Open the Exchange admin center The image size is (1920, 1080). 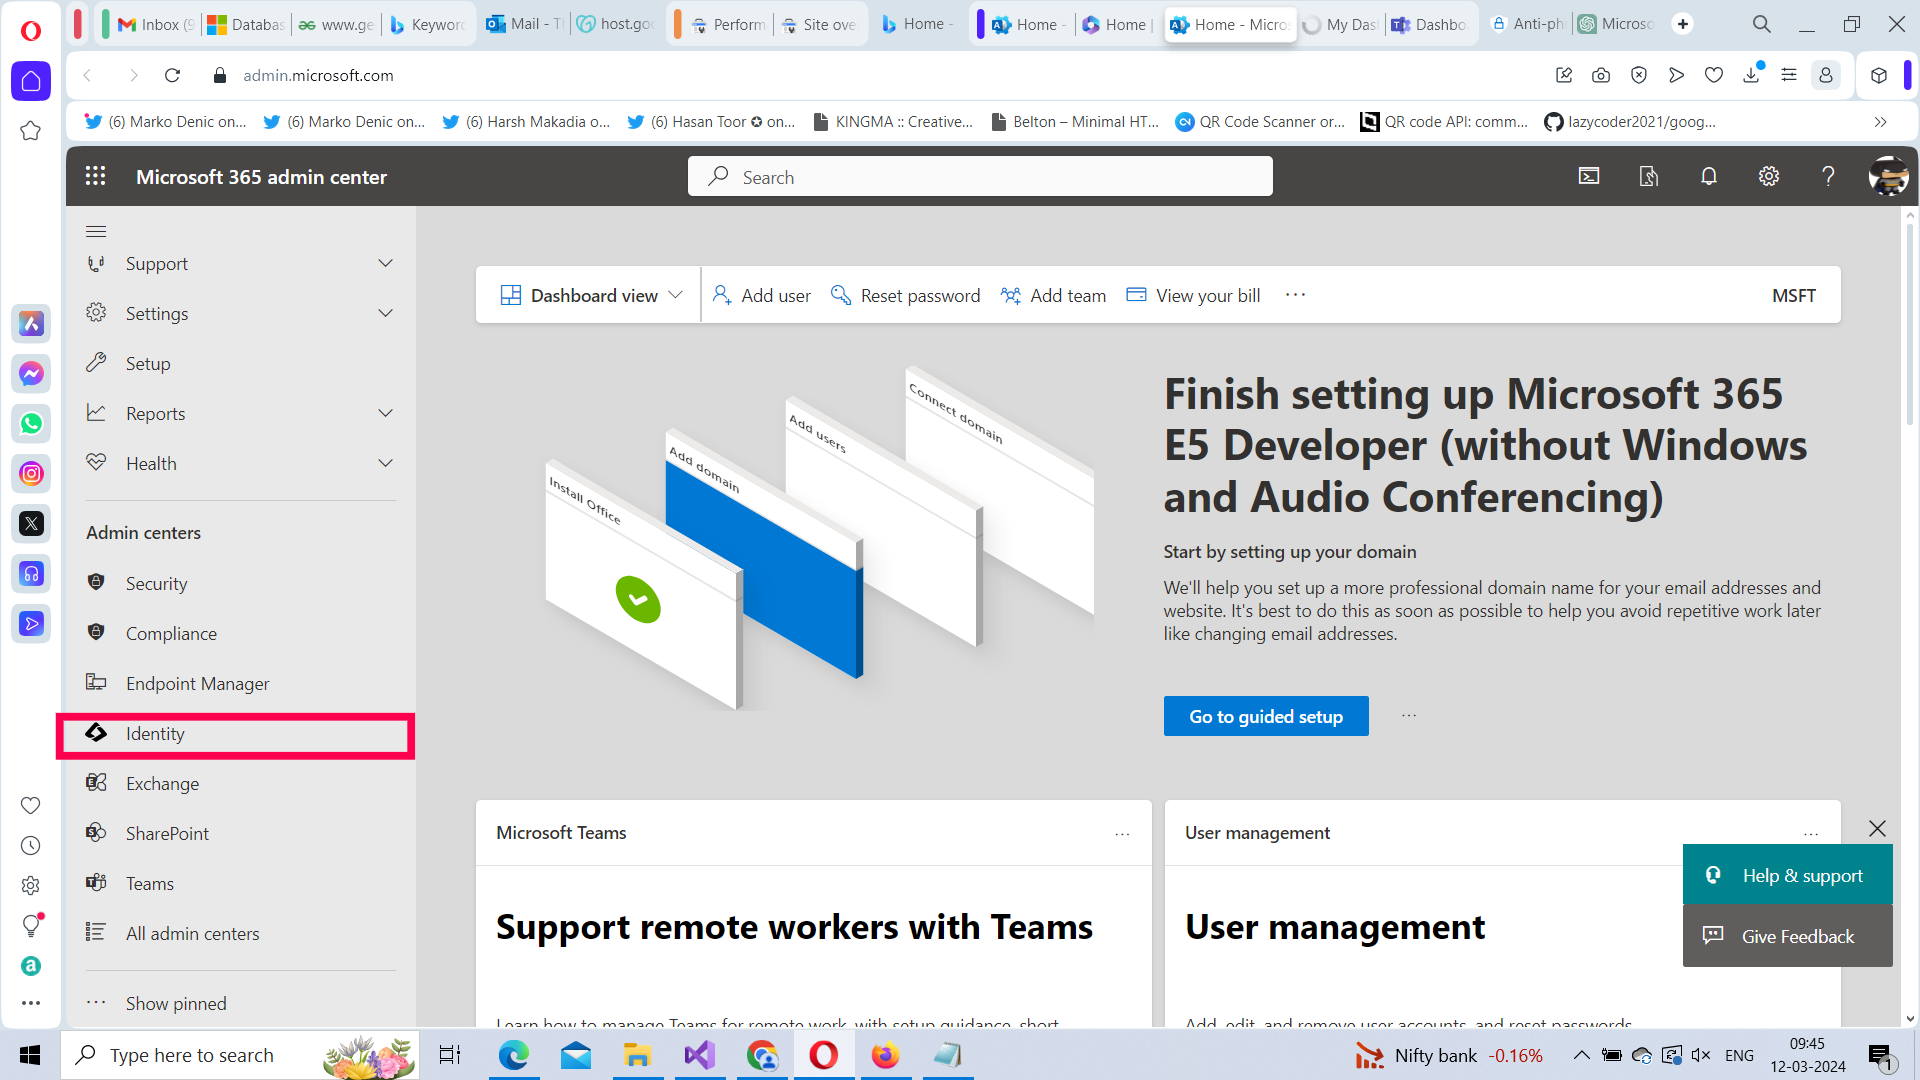coord(162,783)
